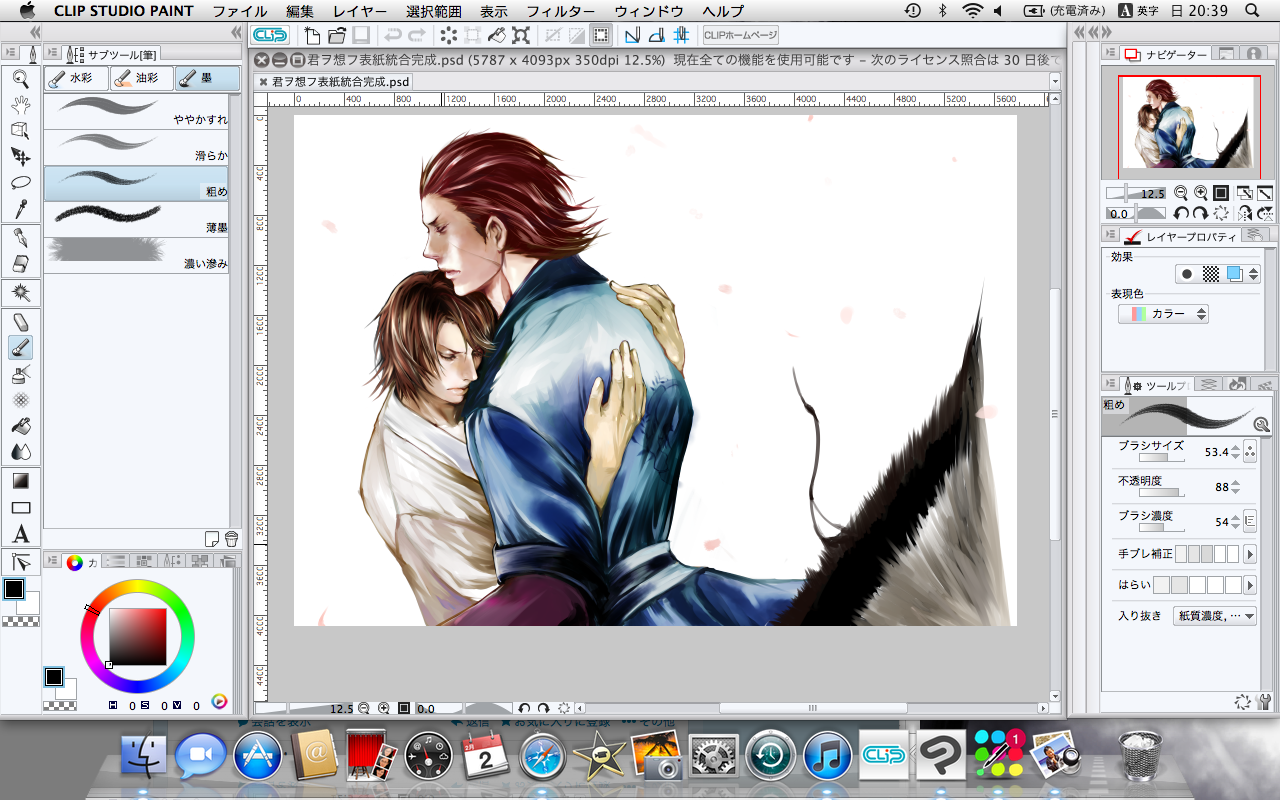The image size is (1280, 800).
Task: Click the Navigator preview thumbnail
Action: pyautogui.click(x=1189, y=125)
